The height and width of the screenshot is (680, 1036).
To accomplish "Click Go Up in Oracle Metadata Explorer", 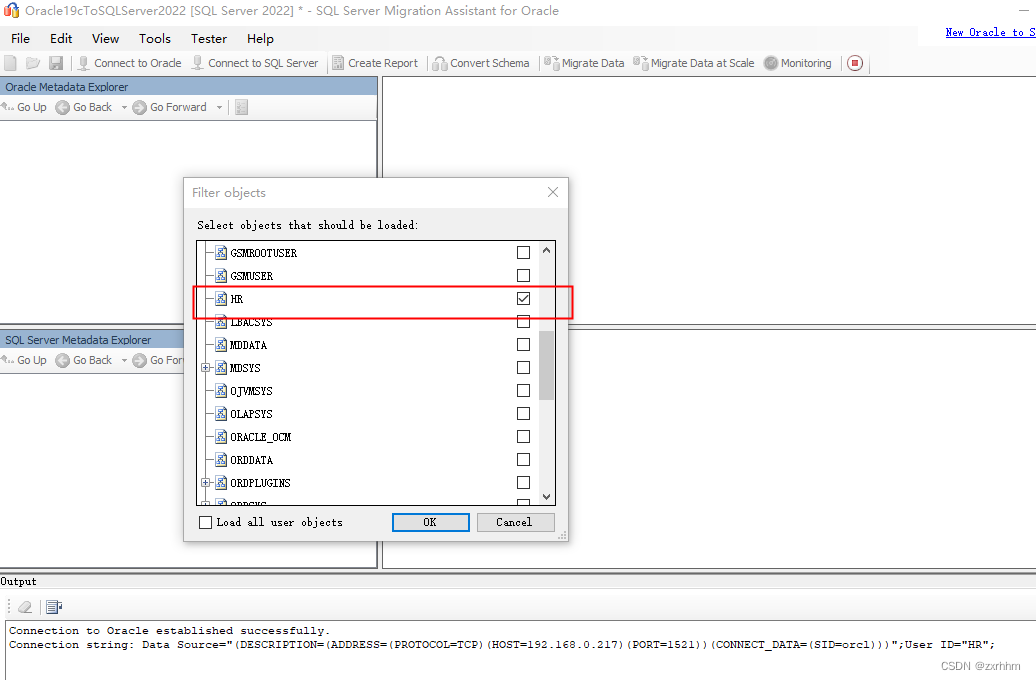I will (24, 107).
